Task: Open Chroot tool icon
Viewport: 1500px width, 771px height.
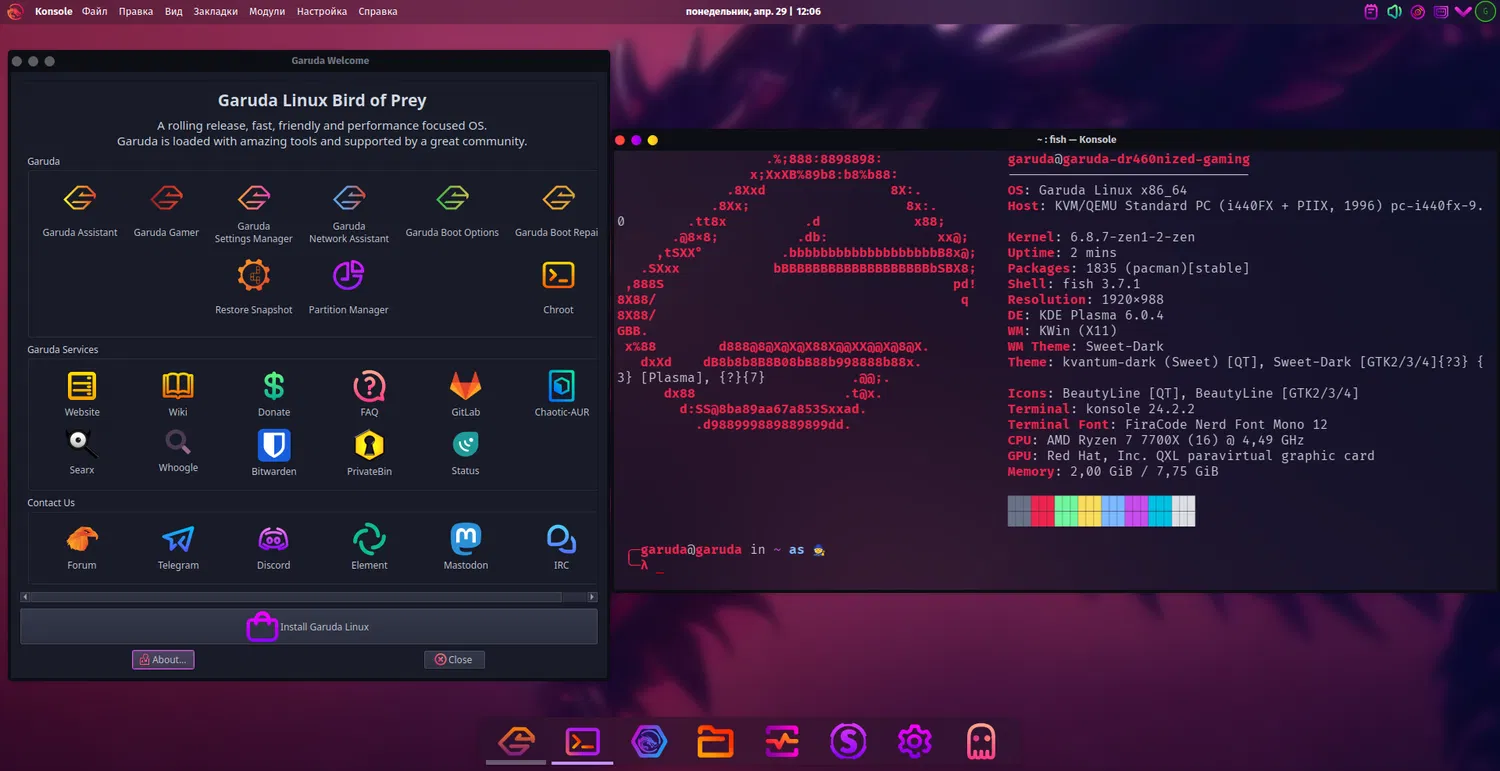Action: 558,276
